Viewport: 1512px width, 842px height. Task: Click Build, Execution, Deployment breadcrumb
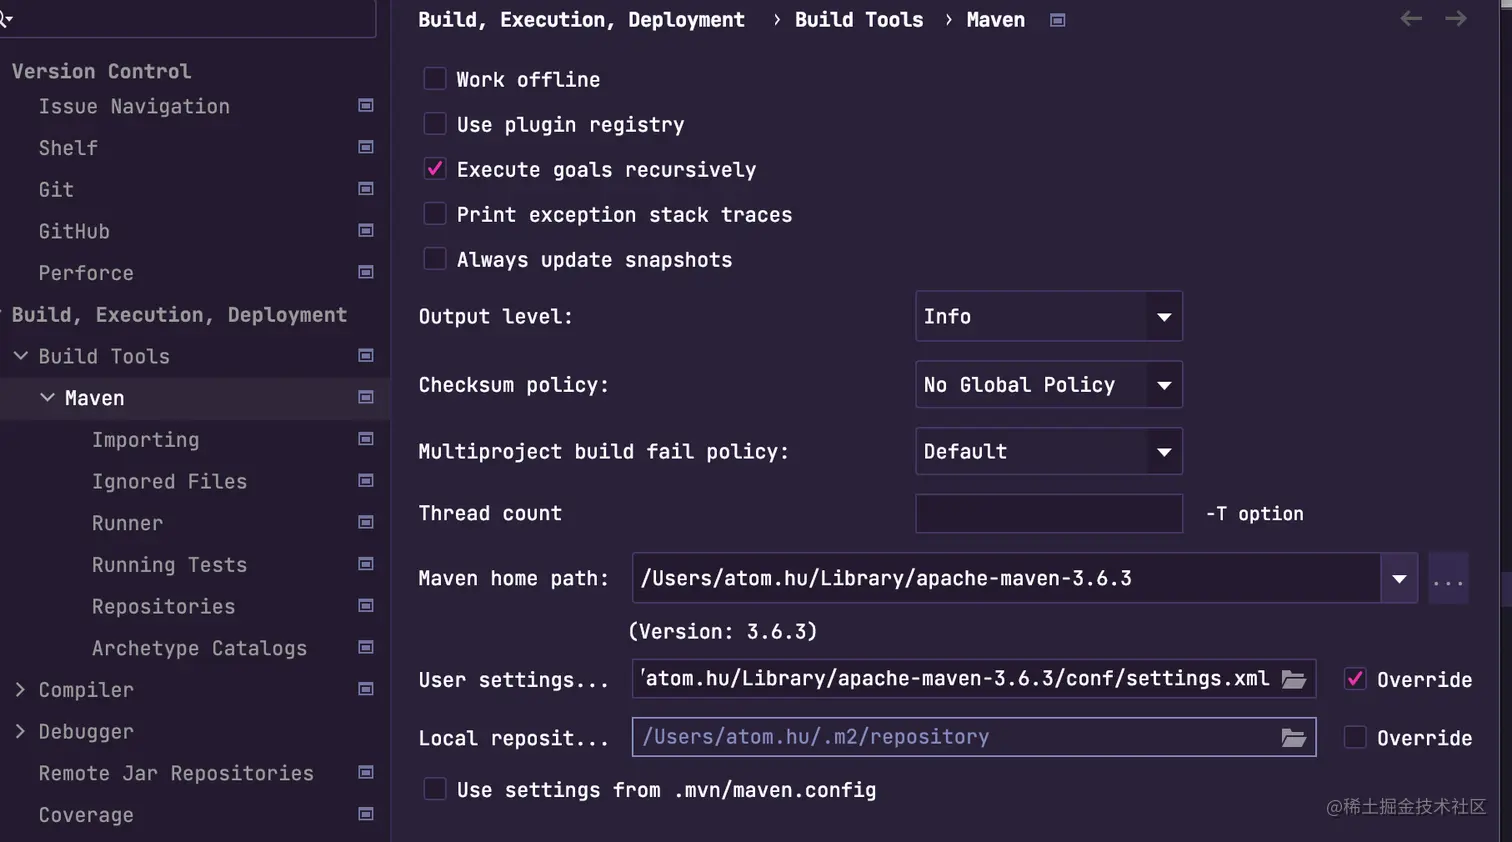pyautogui.click(x=581, y=20)
